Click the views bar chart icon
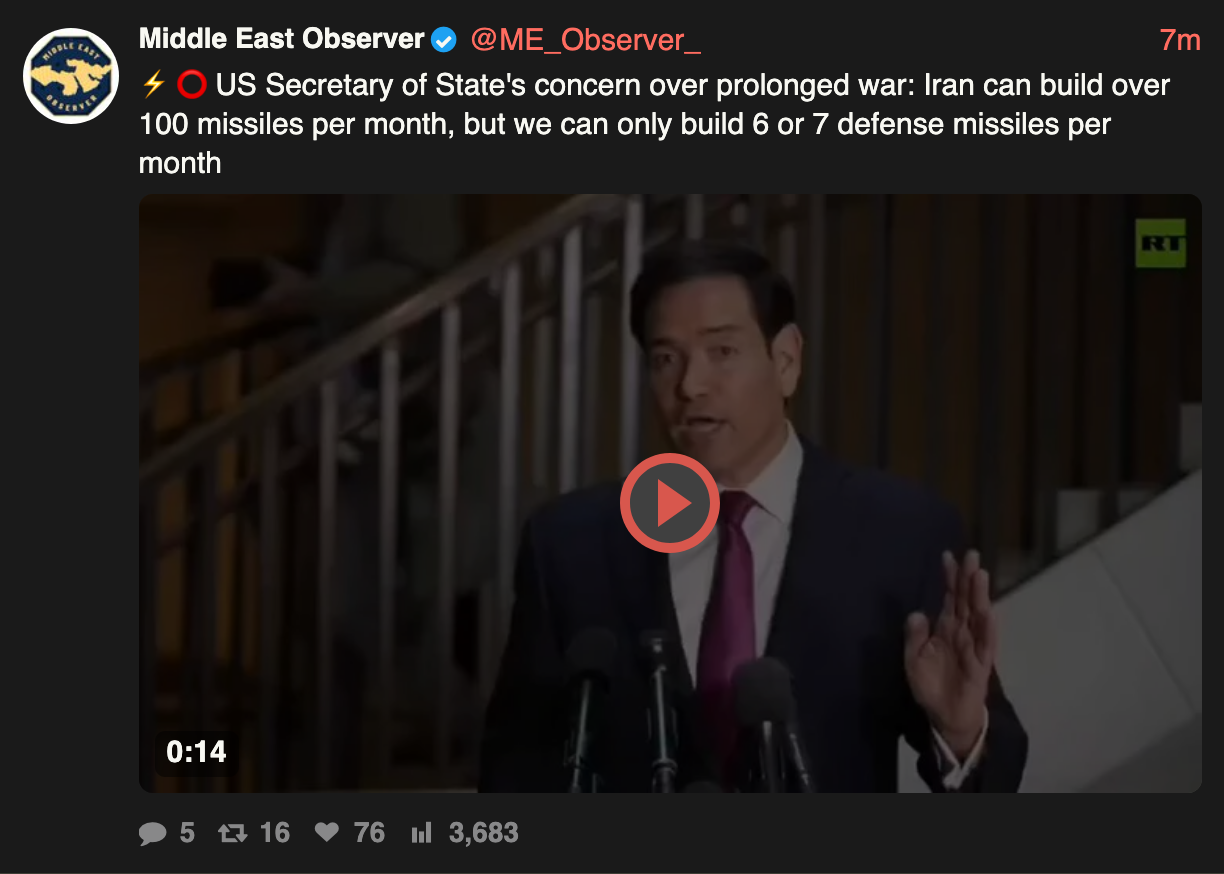Image resolution: width=1224 pixels, height=874 pixels. coord(421,833)
